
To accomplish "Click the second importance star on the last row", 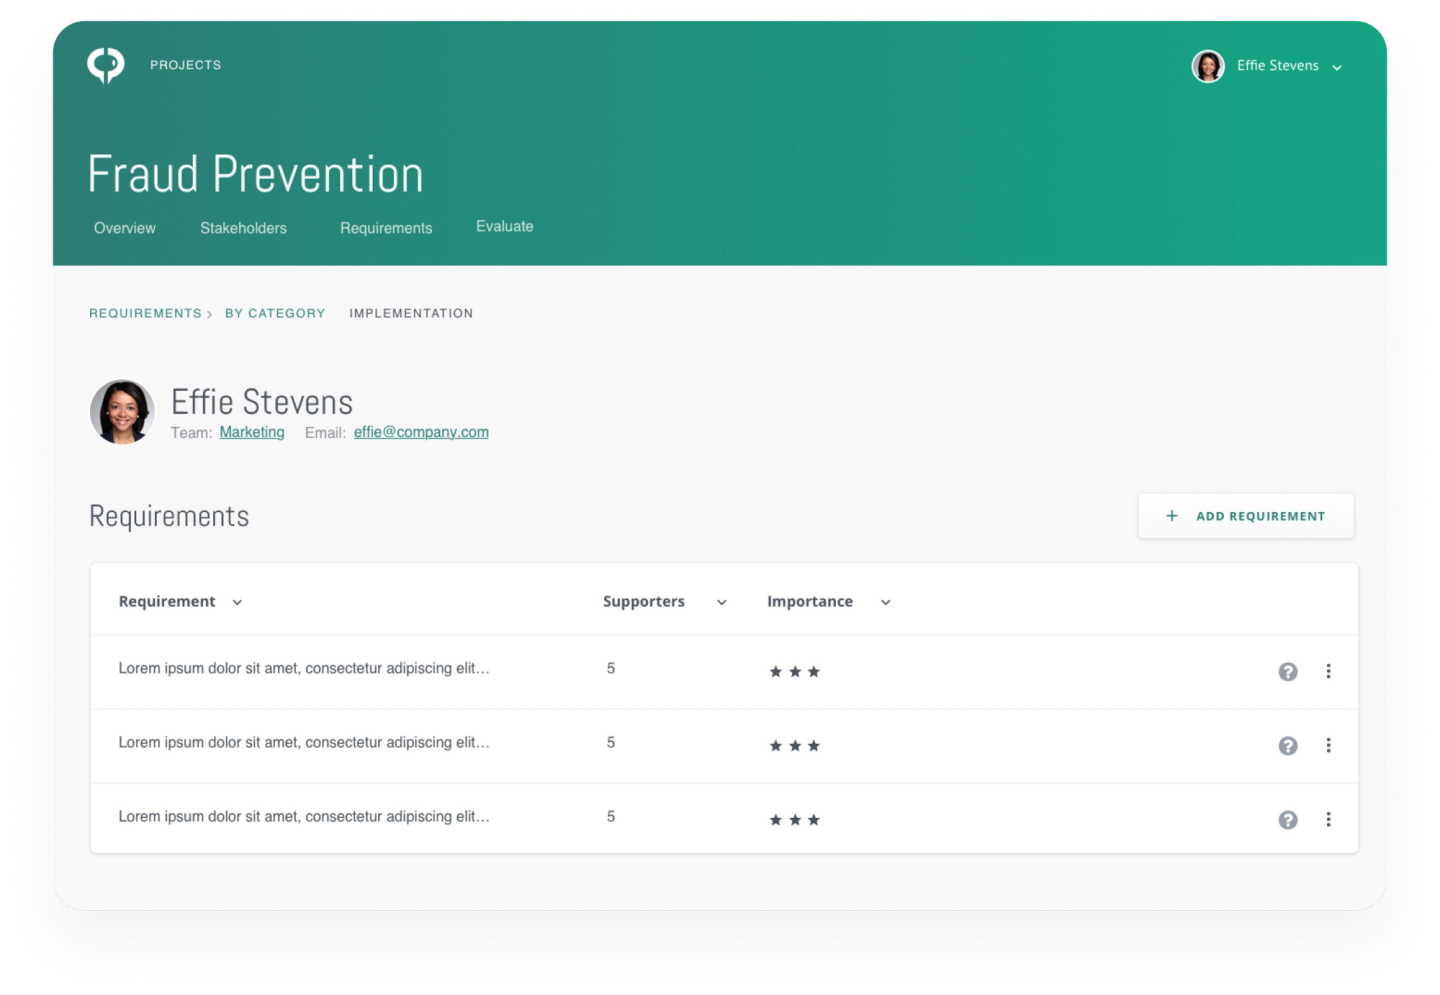I will (795, 819).
